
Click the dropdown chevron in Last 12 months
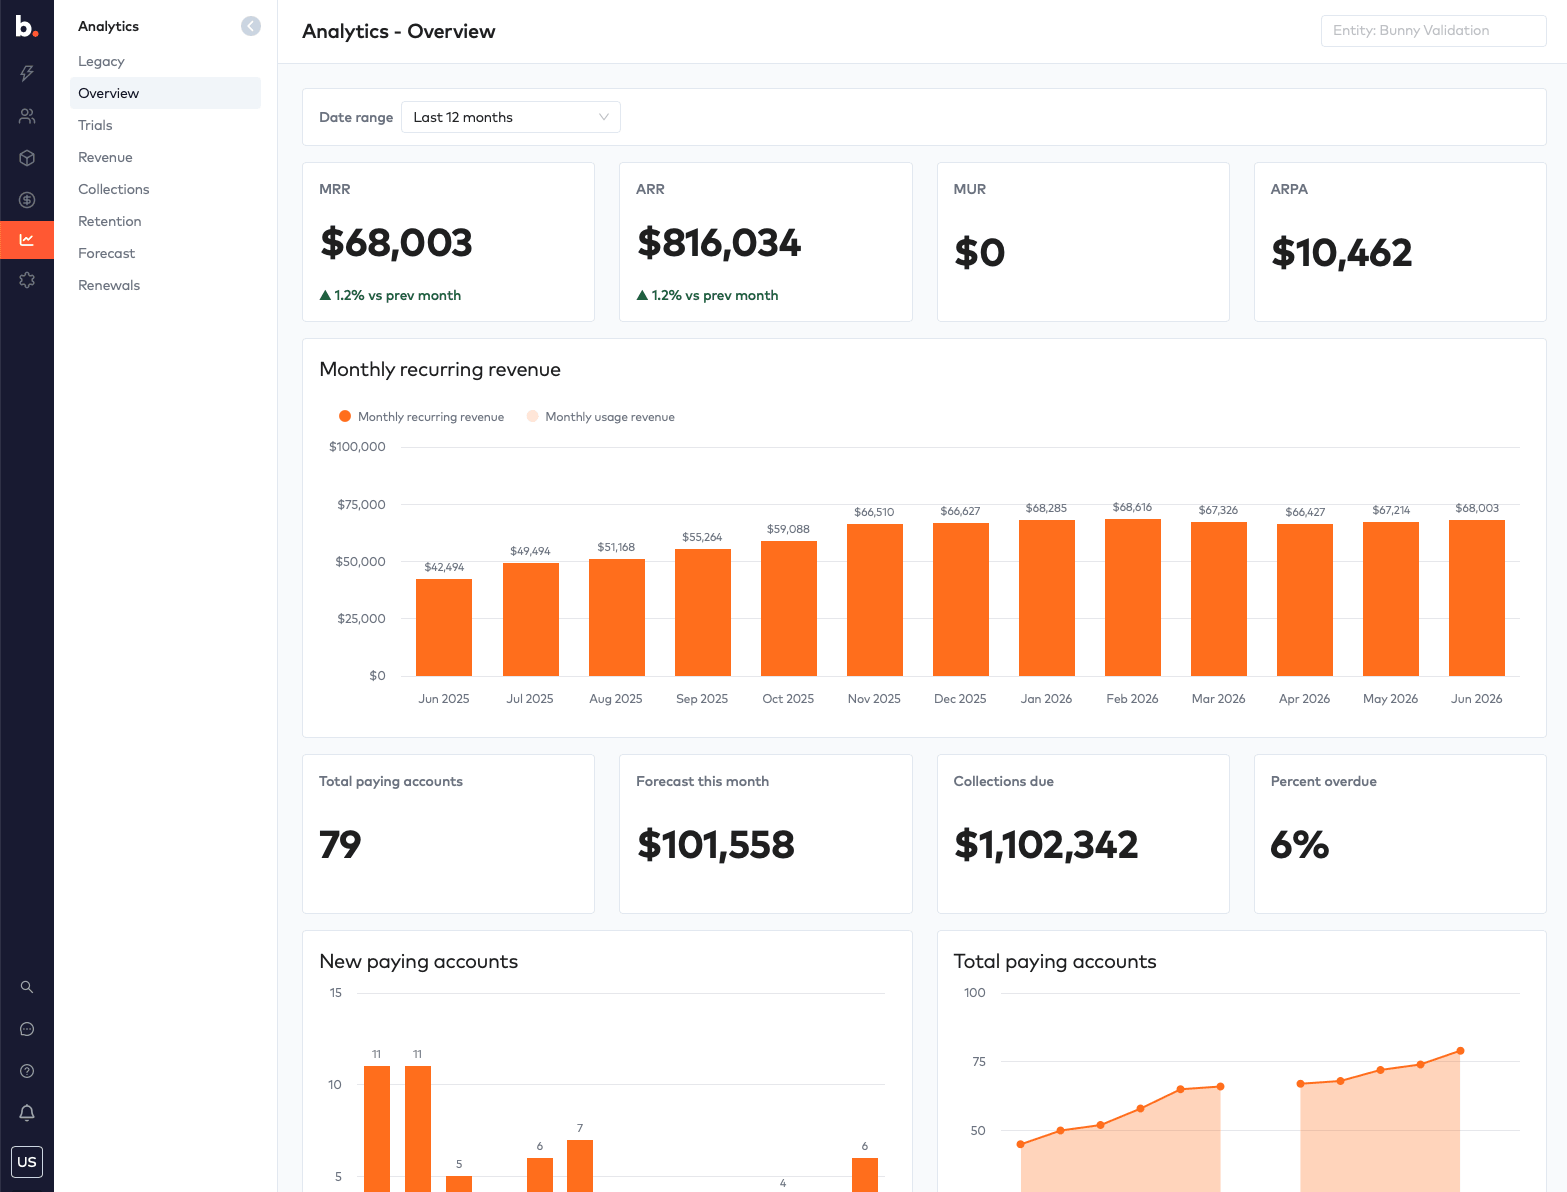coord(604,117)
